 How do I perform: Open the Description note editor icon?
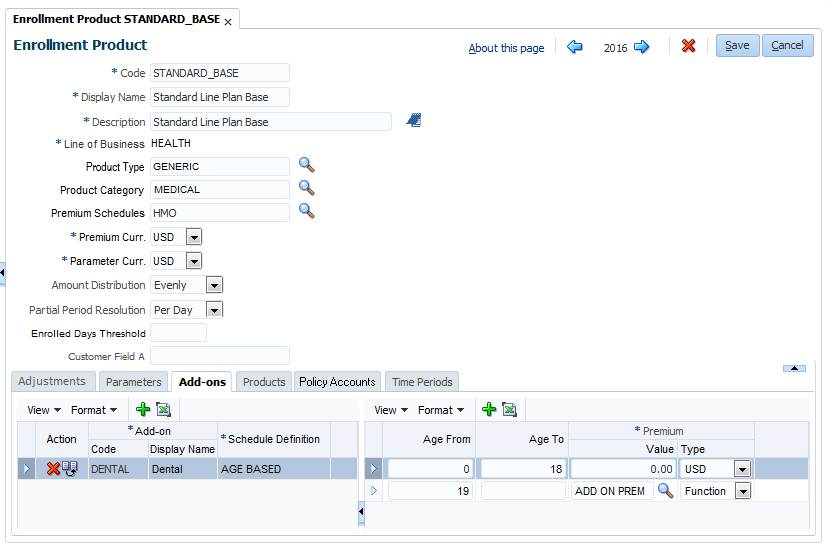pyautogui.click(x=414, y=120)
